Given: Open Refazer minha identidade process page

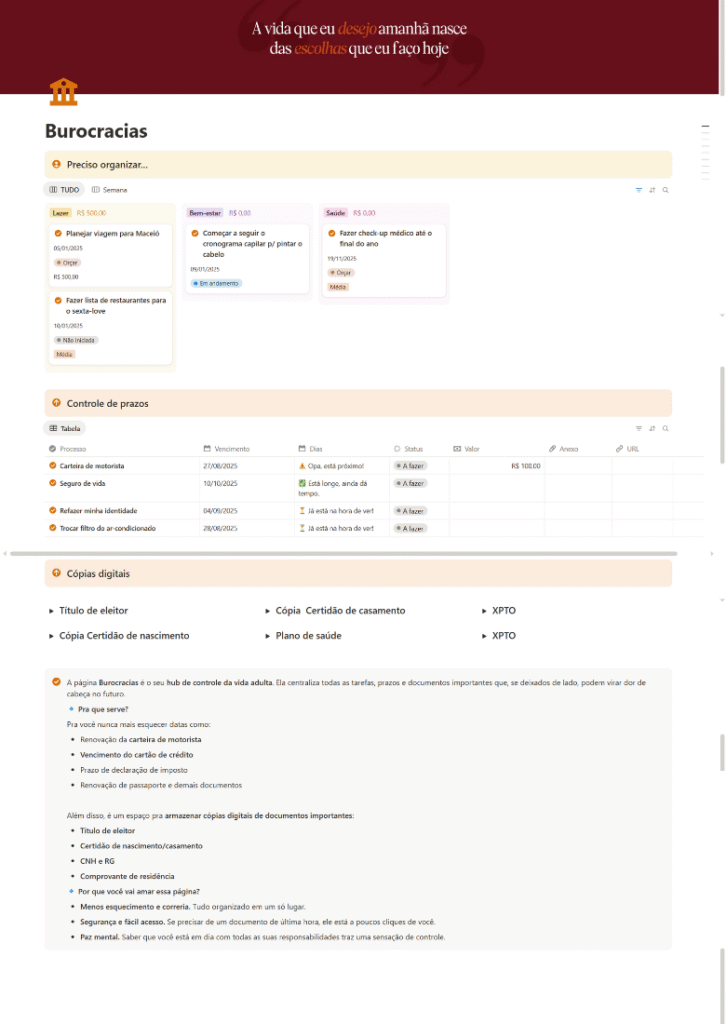Looking at the screenshot, I should [99, 511].
